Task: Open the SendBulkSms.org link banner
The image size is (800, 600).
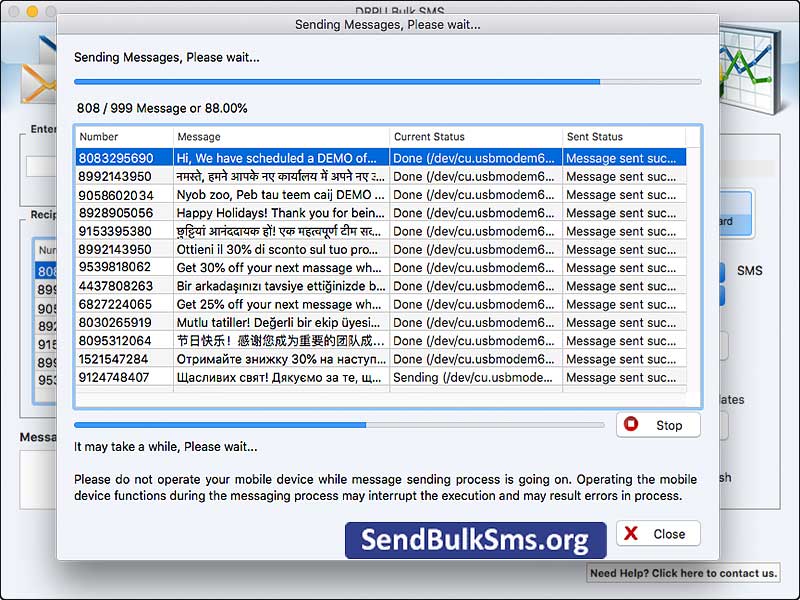Action: [x=475, y=540]
